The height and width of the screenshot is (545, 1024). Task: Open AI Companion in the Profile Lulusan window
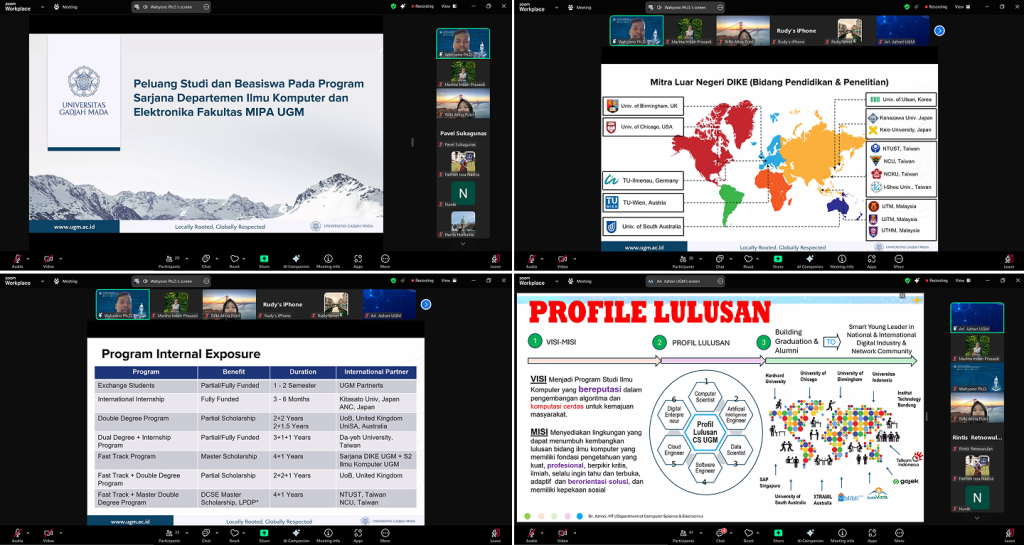[x=810, y=535]
